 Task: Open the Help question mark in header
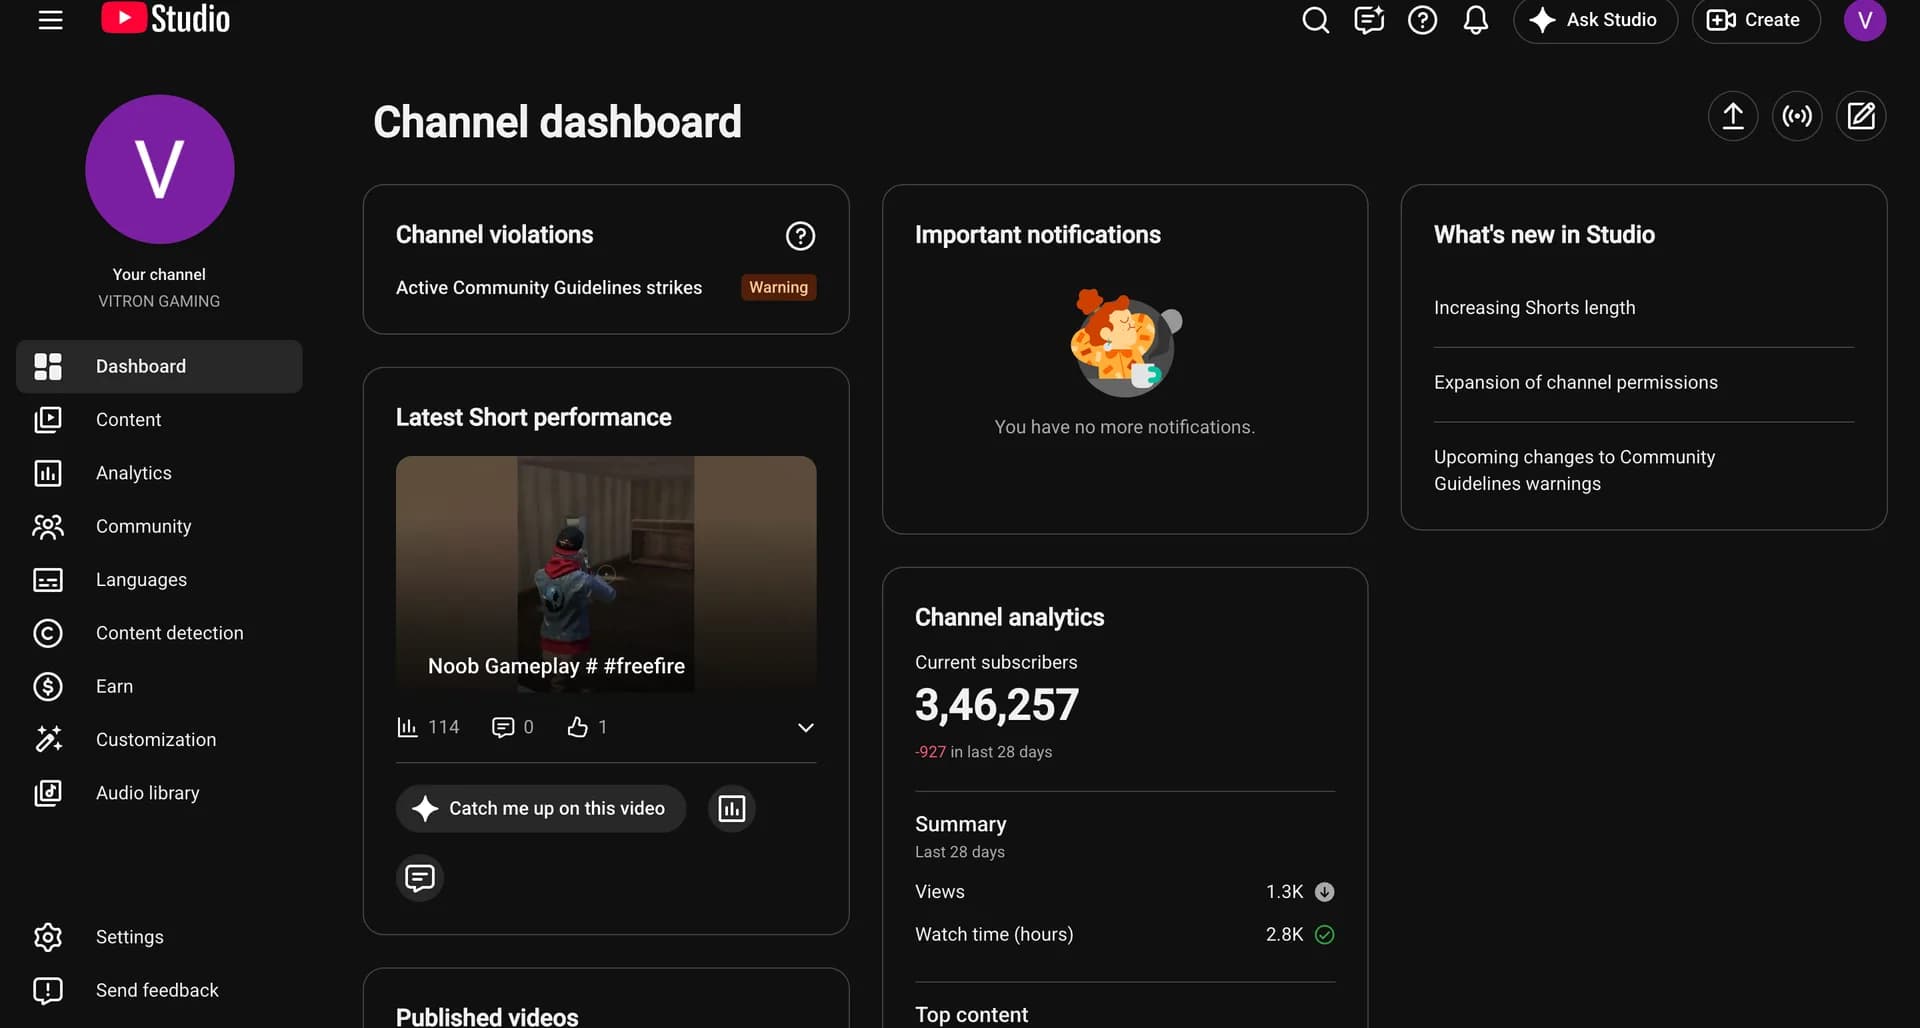tap(1422, 20)
